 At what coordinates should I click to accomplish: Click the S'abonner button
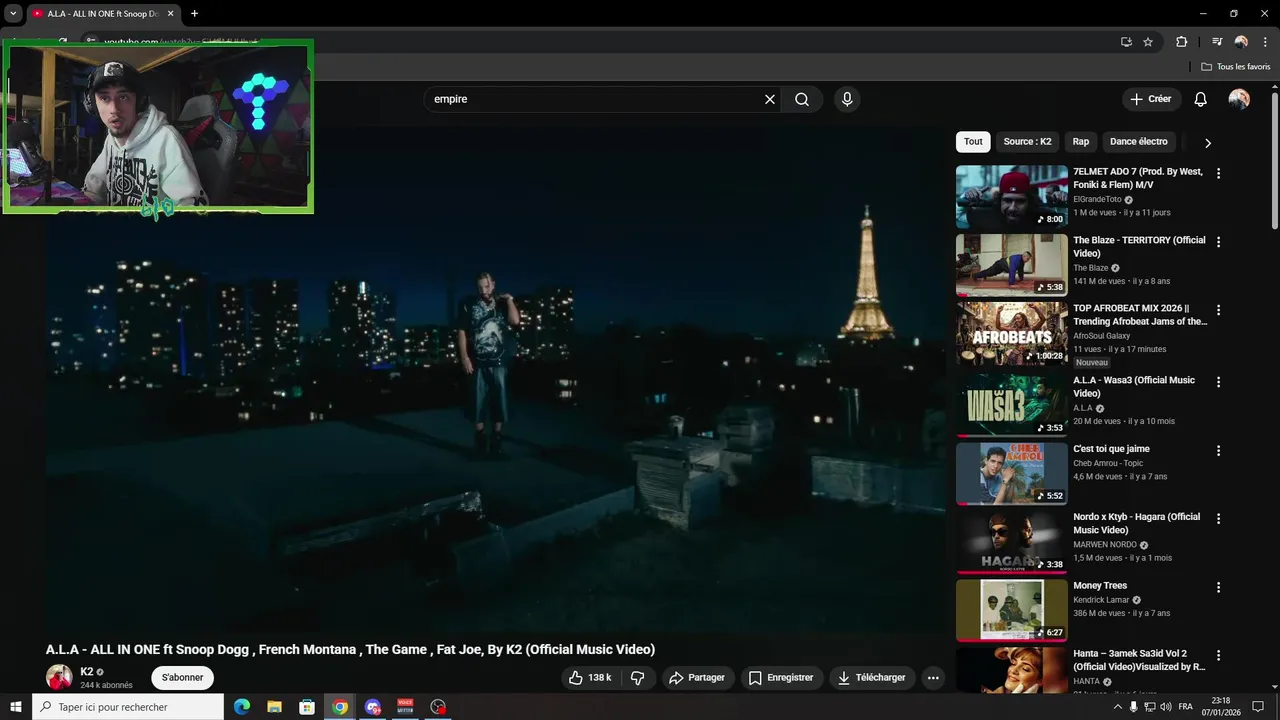(182, 677)
